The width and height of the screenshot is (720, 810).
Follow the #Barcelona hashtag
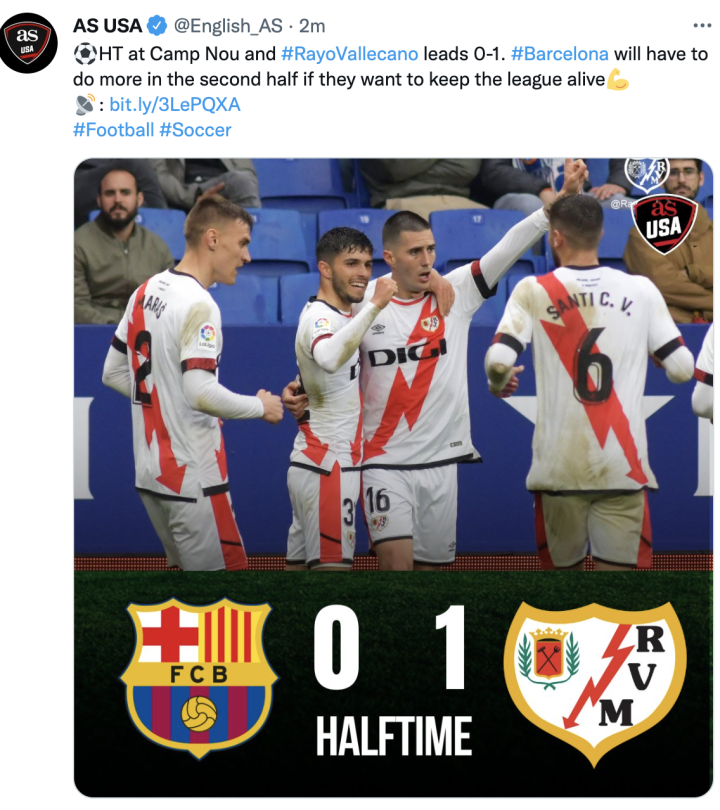[560, 54]
